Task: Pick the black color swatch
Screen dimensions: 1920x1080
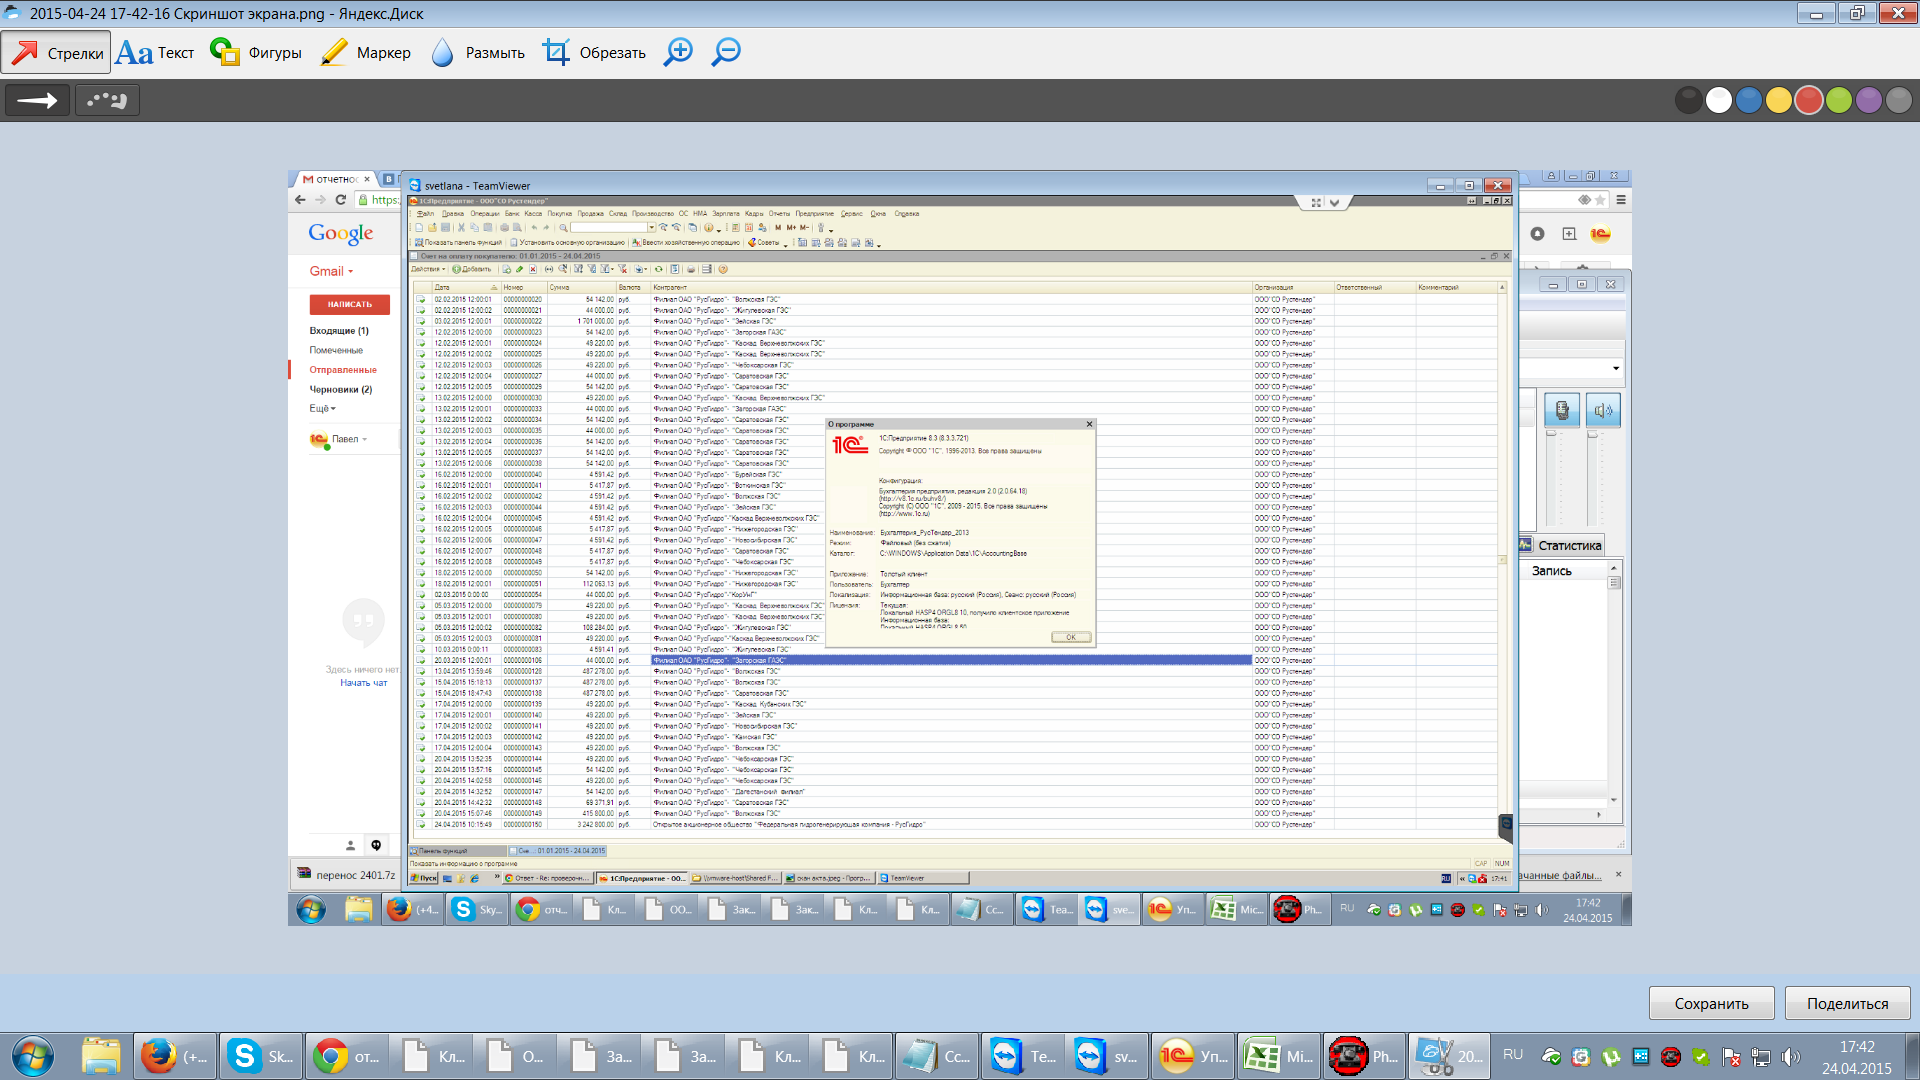Action: 1688,100
